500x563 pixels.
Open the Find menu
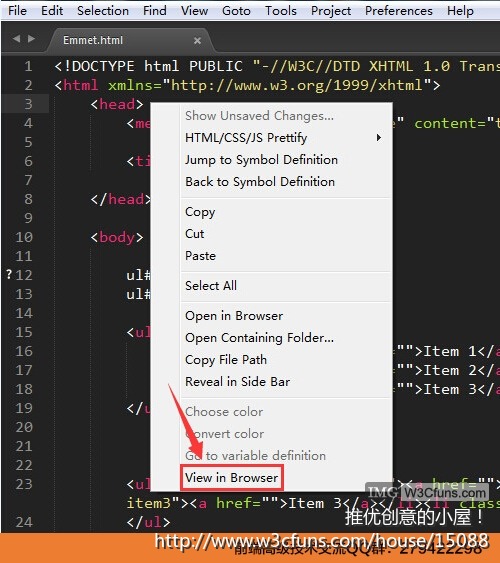click(x=155, y=11)
